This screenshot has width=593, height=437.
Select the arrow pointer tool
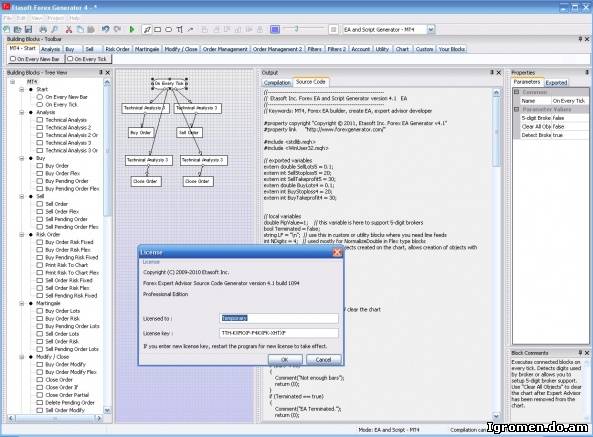coord(191,29)
